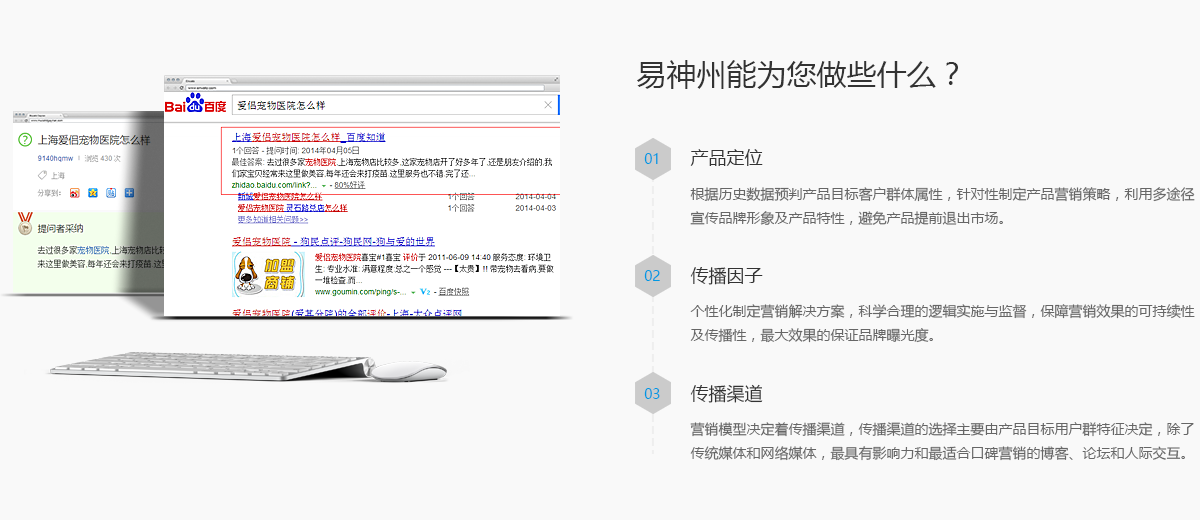Click the 提问者采纳 label in back window
The height and width of the screenshot is (520, 1200).
point(59,228)
